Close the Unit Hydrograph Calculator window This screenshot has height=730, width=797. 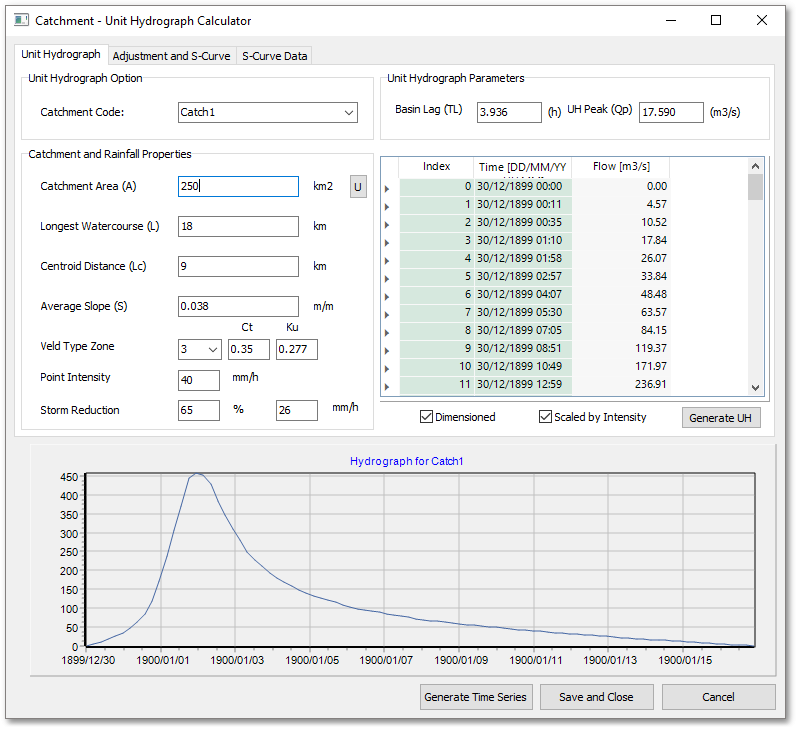(x=761, y=20)
